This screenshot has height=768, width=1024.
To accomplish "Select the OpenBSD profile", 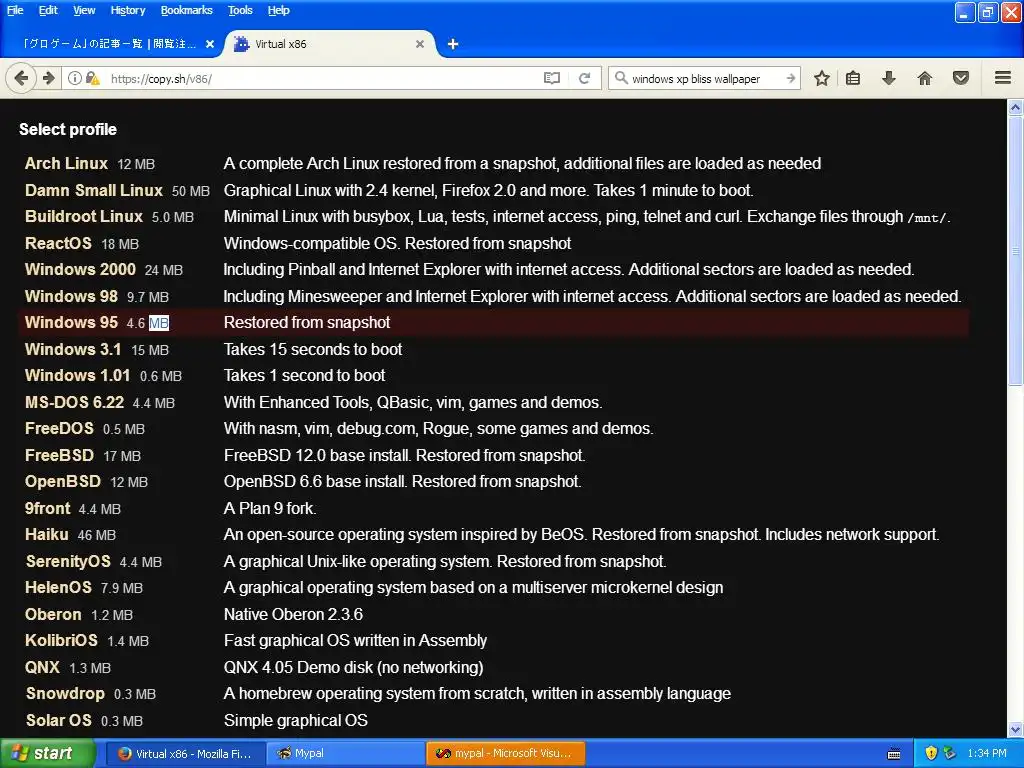I will tap(63, 481).
